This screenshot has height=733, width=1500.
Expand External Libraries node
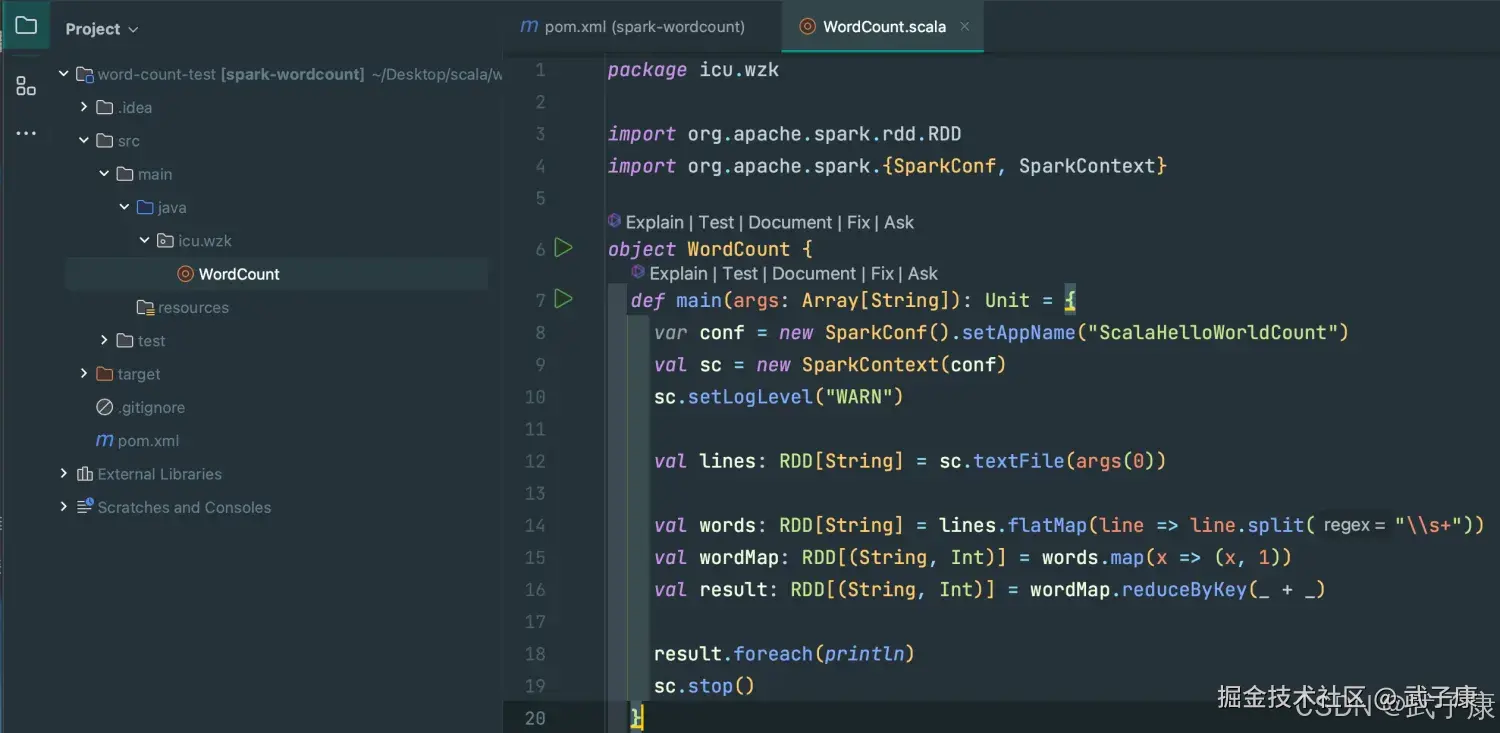tap(64, 473)
